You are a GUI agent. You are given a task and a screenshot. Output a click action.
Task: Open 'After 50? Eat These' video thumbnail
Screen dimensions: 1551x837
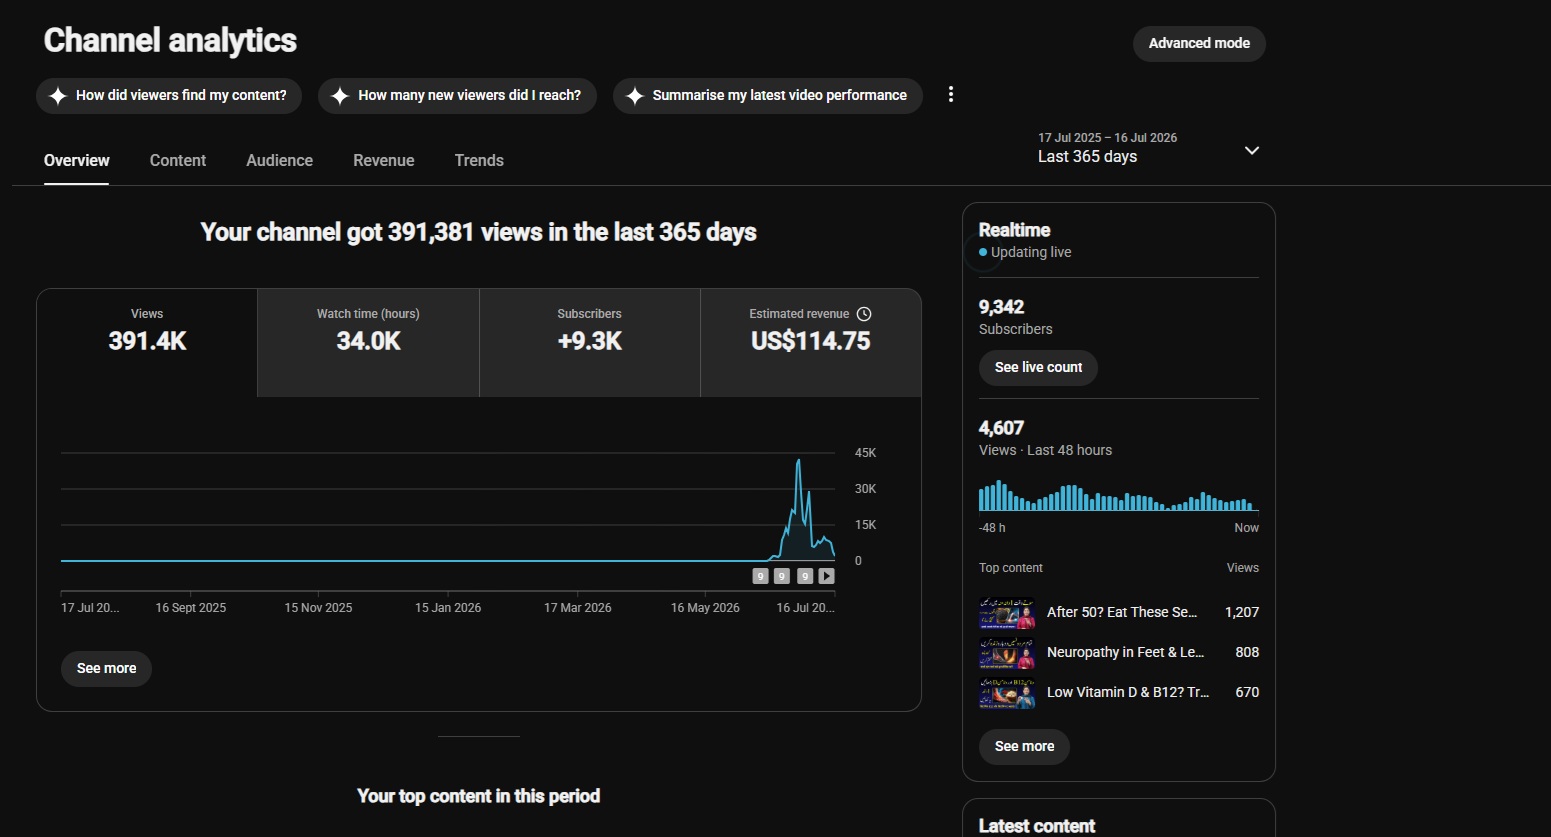[1007, 613]
